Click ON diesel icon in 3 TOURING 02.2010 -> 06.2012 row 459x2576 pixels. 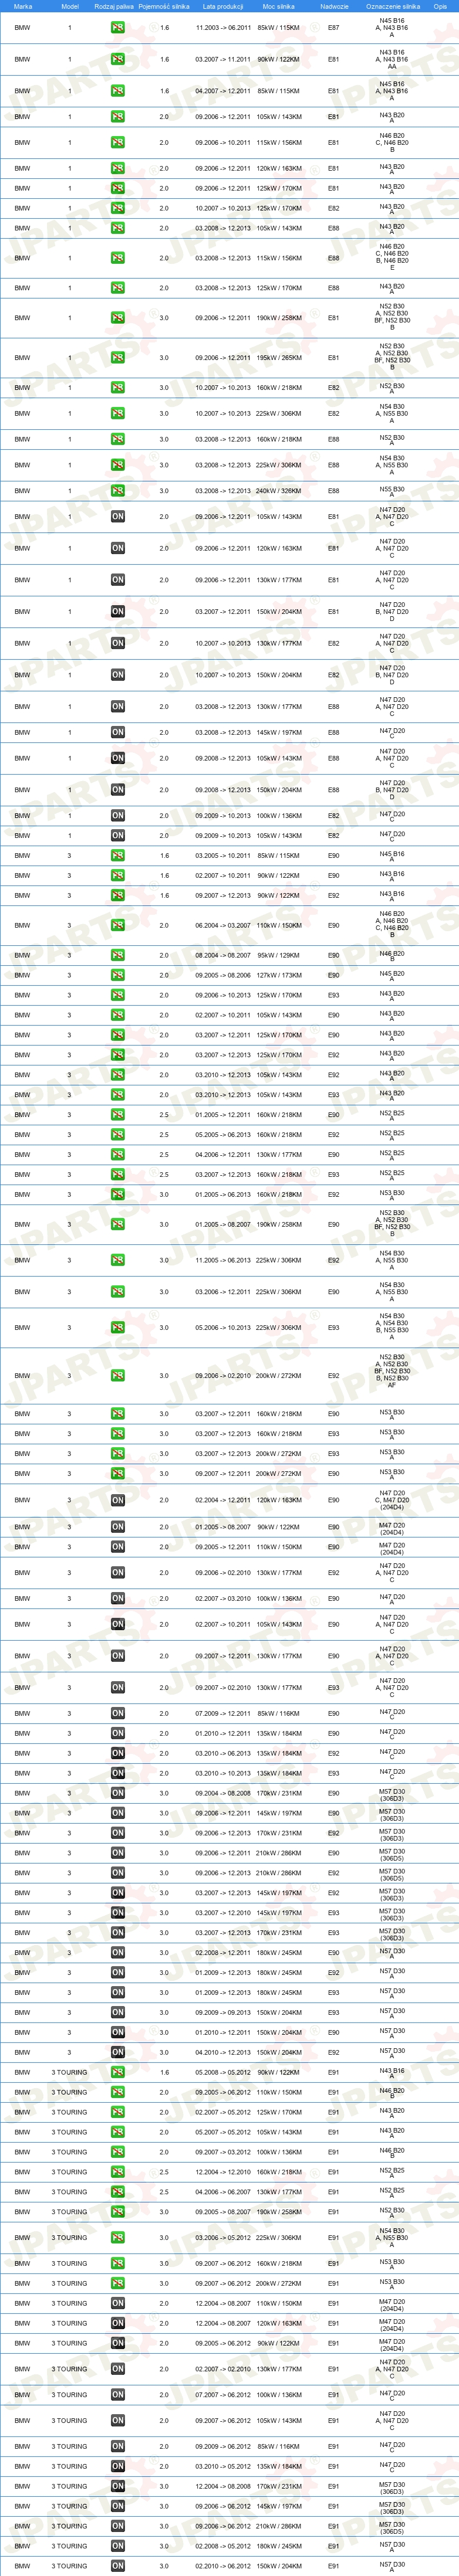click(117, 2567)
